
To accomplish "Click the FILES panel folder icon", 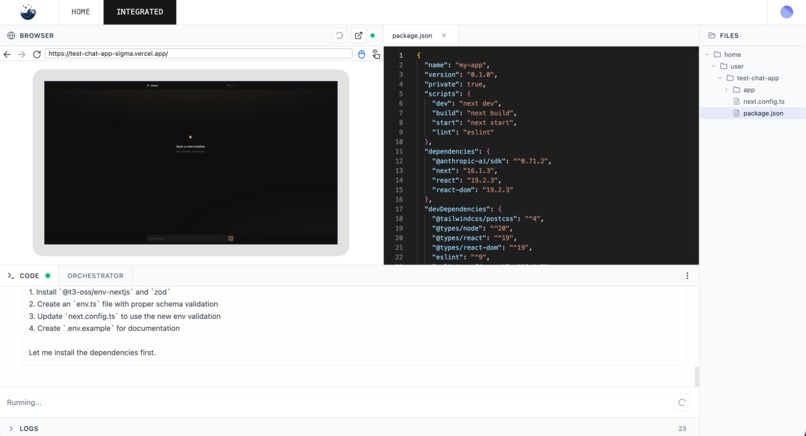I will pyautogui.click(x=711, y=35).
